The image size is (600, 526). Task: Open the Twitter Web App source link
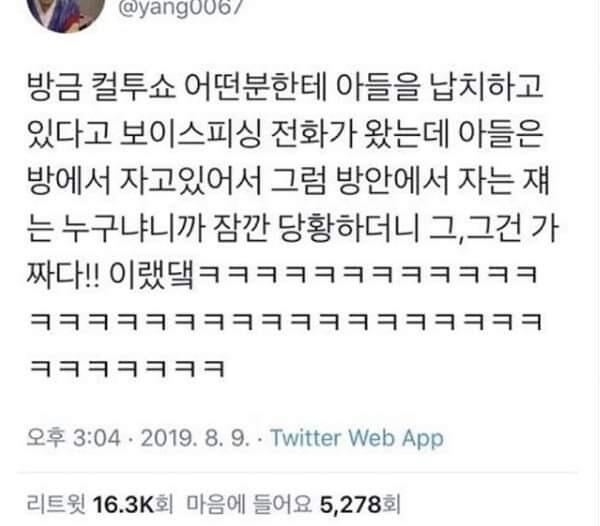[357, 438]
